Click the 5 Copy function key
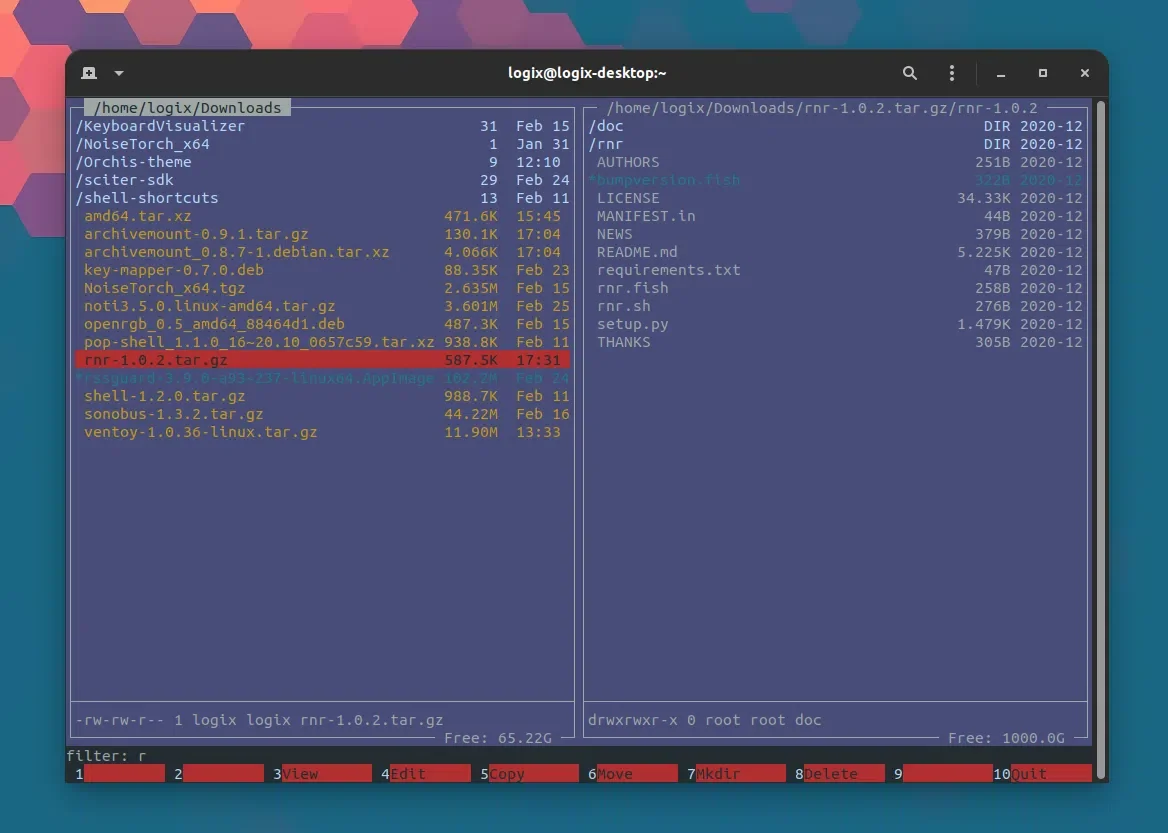The width and height of the screenshot is (1168, 833). 529,773
